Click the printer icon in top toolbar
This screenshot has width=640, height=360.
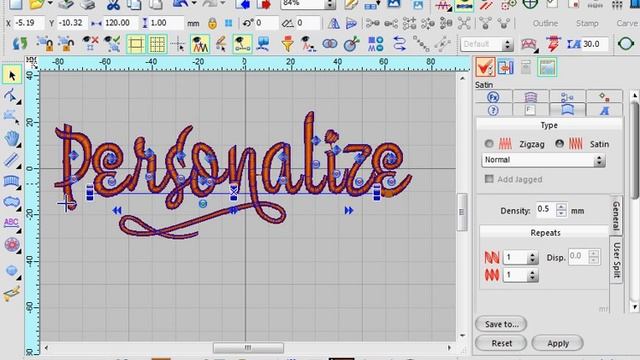[x=87, y=5]
